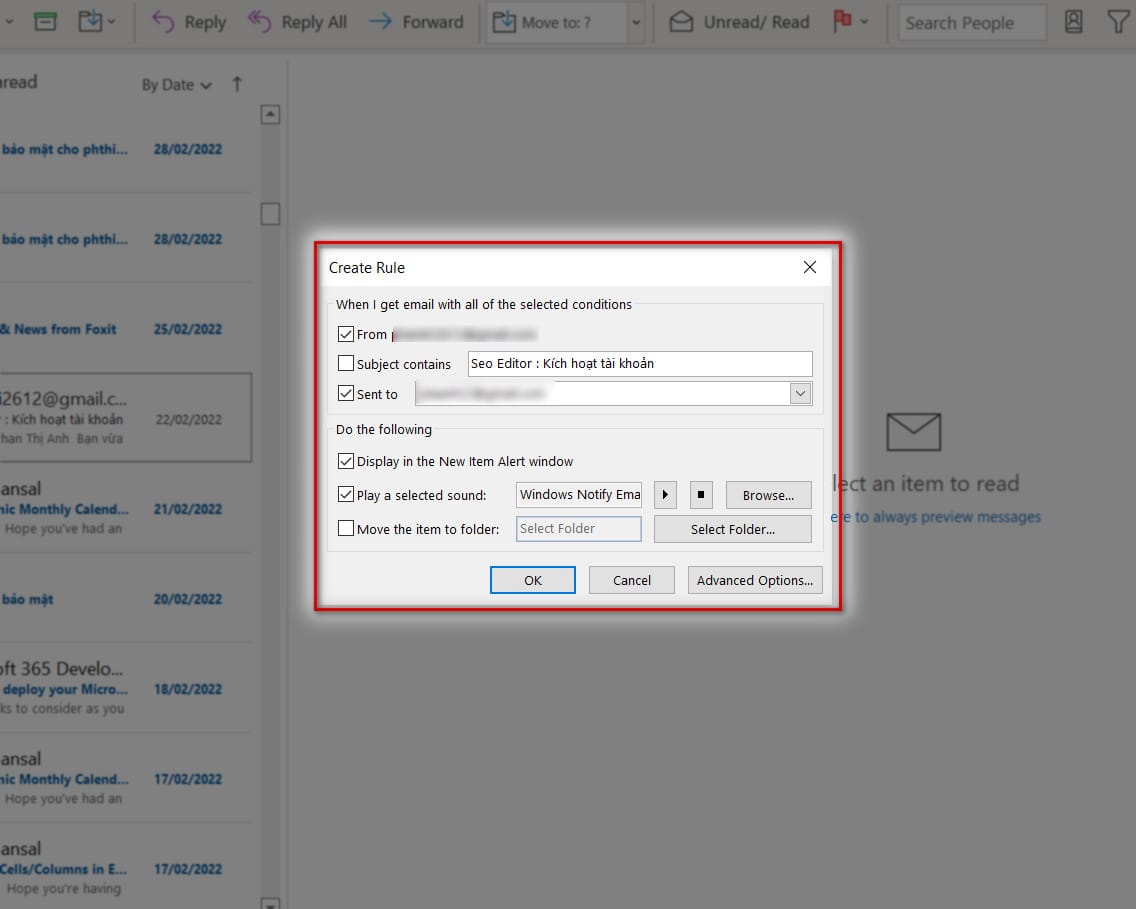1136x909 pixels.
Task: Click the Select Folder... button
Action: pos(732,529)
